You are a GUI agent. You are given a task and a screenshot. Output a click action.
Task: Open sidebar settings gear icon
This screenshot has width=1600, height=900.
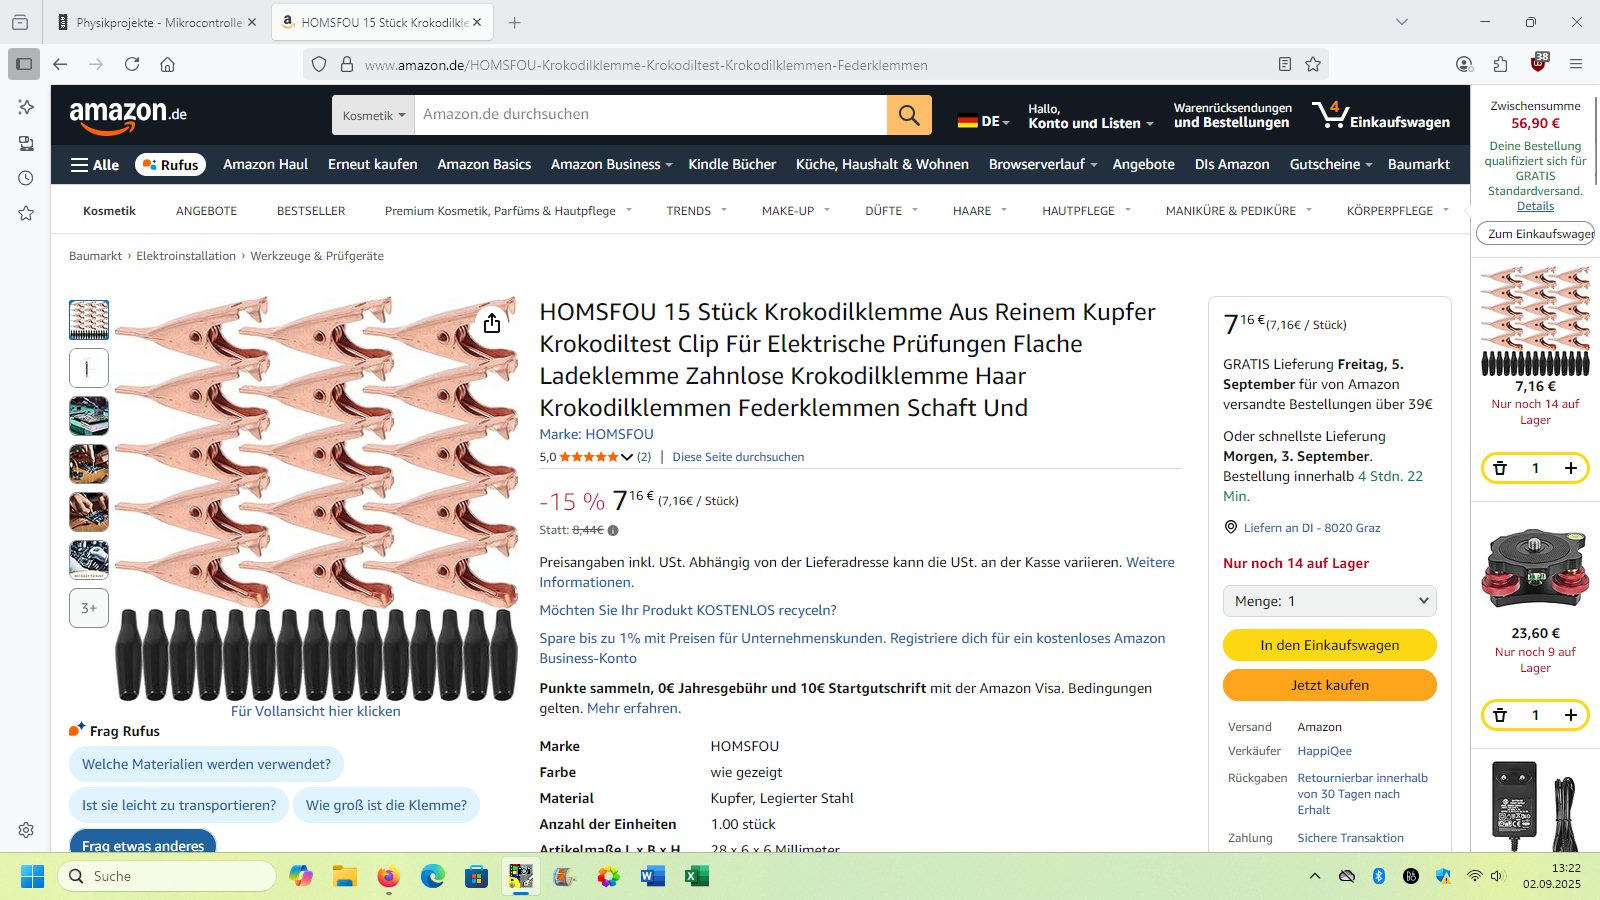[x=26, y=830]
